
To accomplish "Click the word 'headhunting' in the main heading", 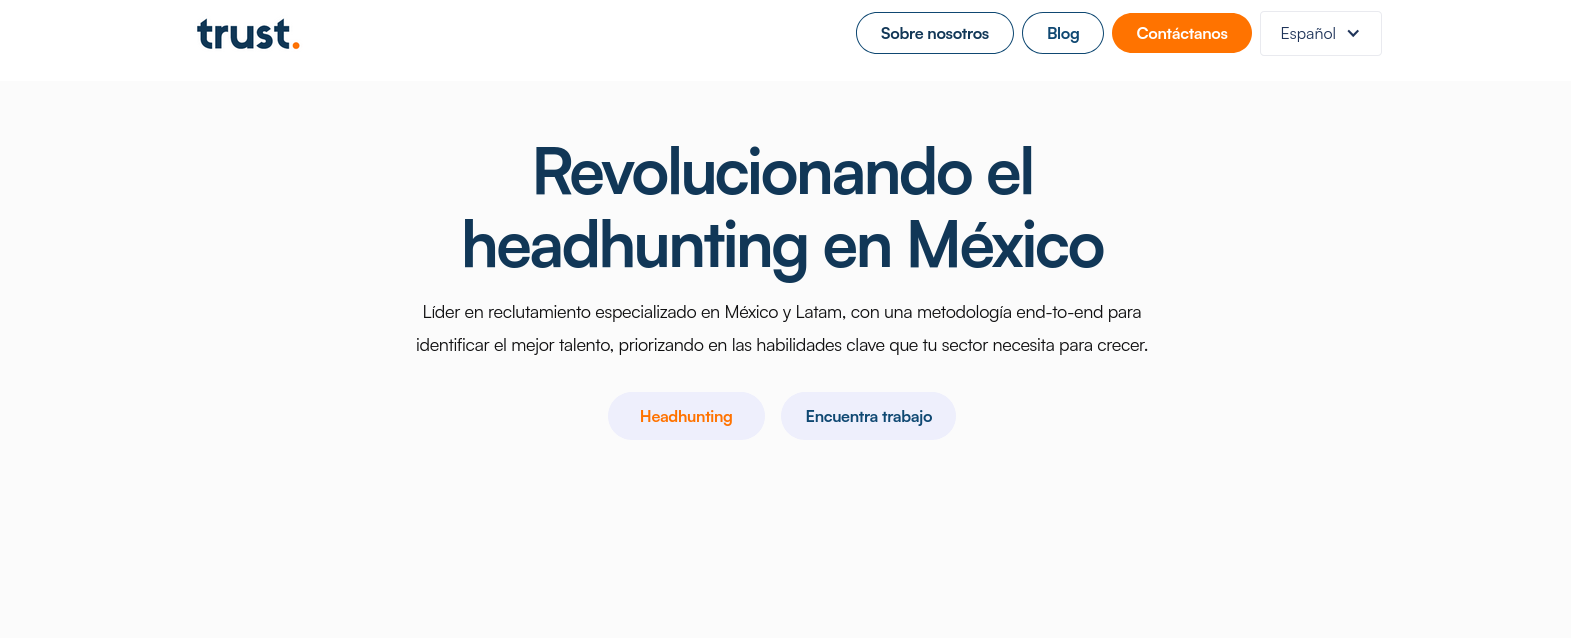I will coord(634,246).
